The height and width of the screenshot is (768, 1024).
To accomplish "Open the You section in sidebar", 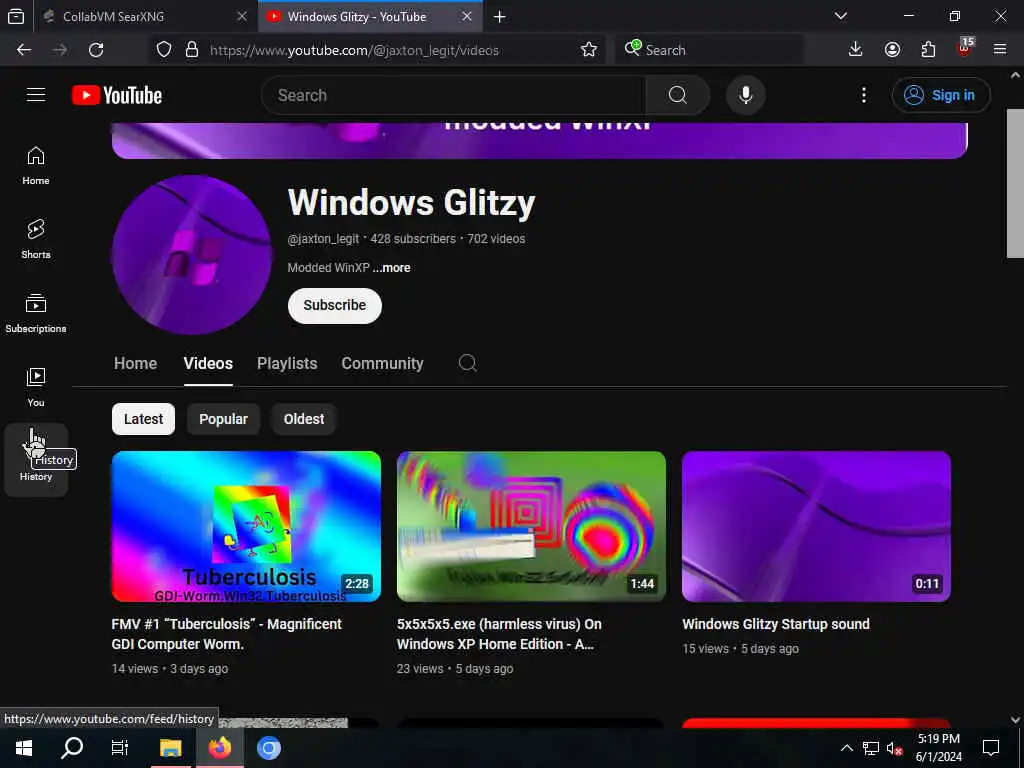I will (x=36, y=387).
